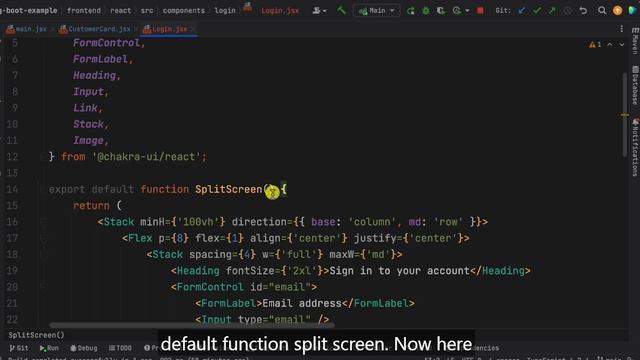Click the rollback undo arrow icon
This screenshot has width=640, height=360.
click(x=583, y=11)
